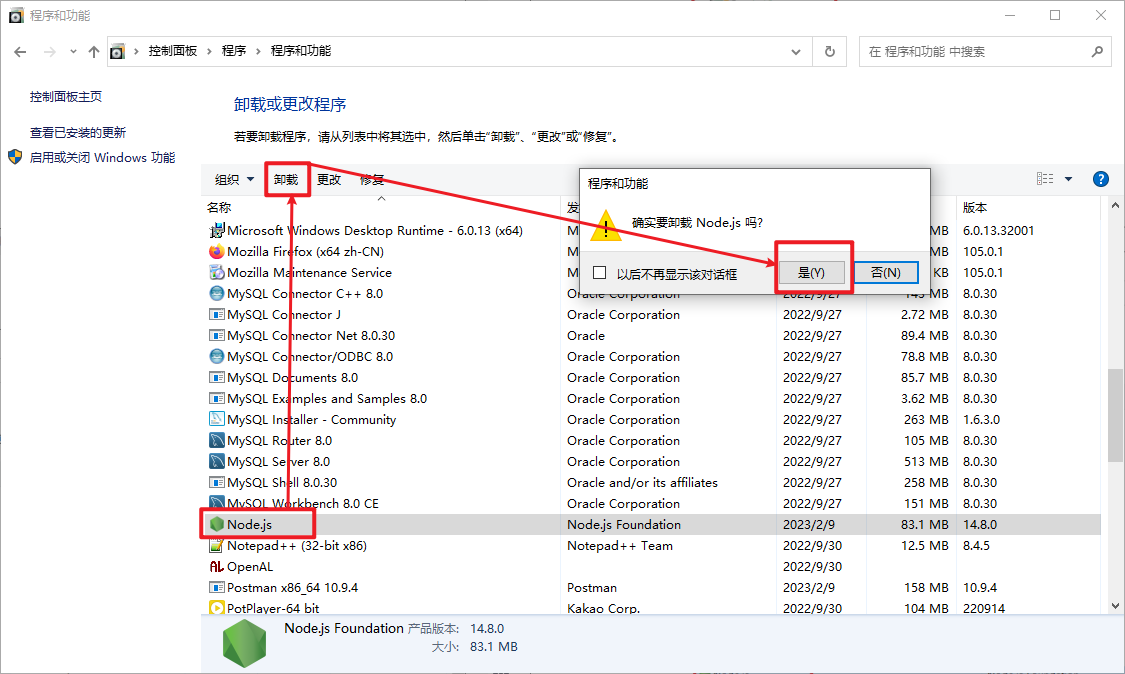Screen dimensions: 1125x674
Task: Click version 6.0.13.32001 cell
Action: (x=999, y=230)
